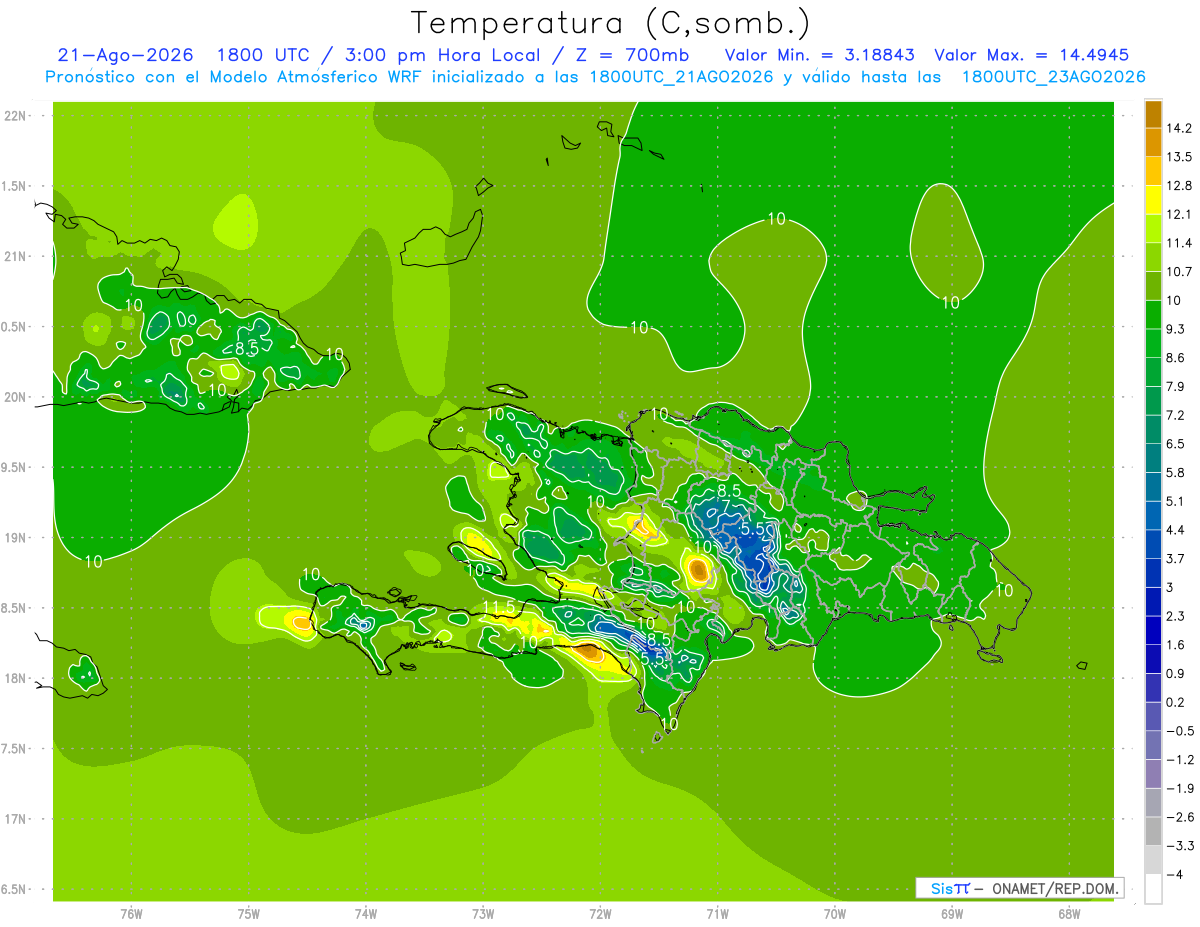Click the 'Temperatura (C,somb.)' chart title

(610, 22)
